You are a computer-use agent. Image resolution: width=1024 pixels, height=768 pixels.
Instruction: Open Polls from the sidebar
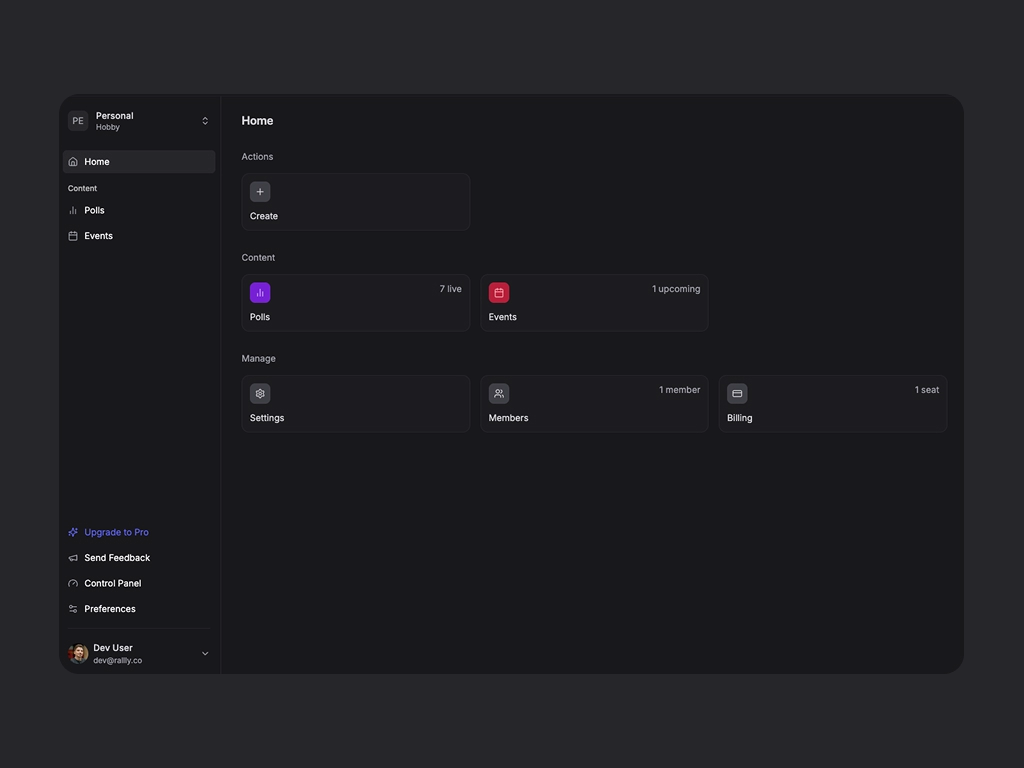pos(94,211)
